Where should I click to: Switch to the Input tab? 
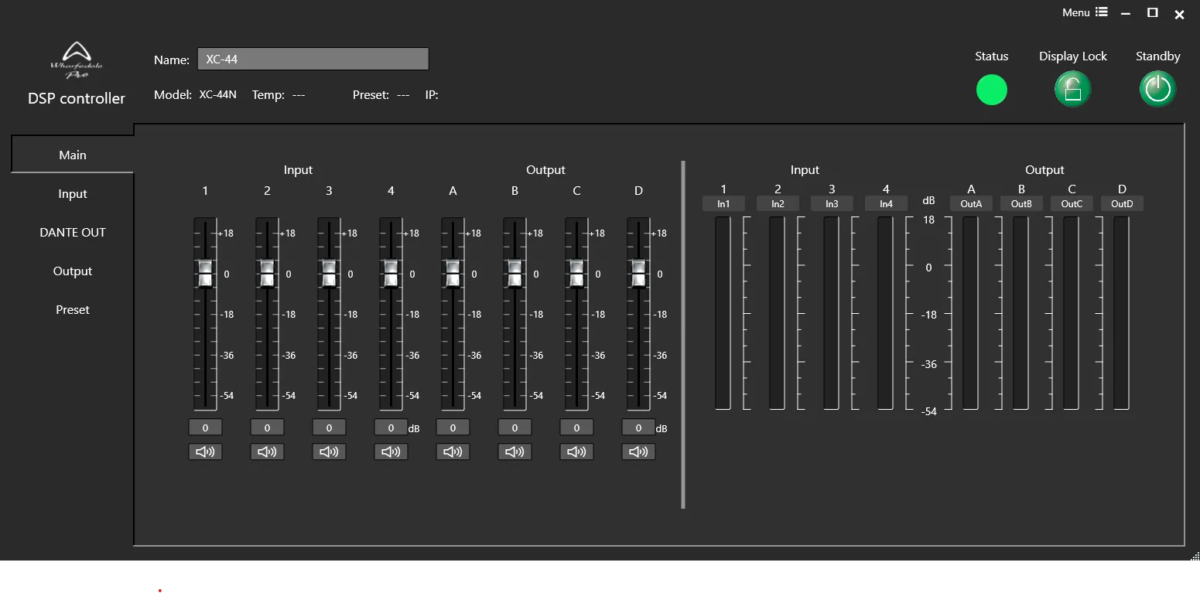[x=72, y=194]
